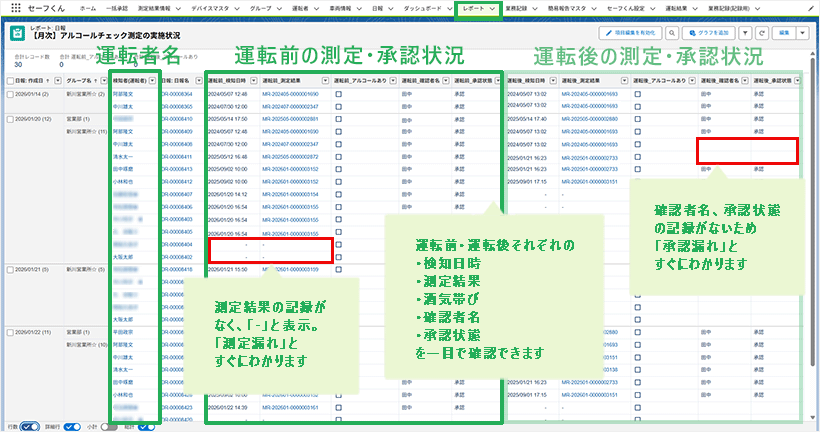Open the filter funnel icon
The width and height of the screenshot is (820, 432).
[x=745, y=33]
